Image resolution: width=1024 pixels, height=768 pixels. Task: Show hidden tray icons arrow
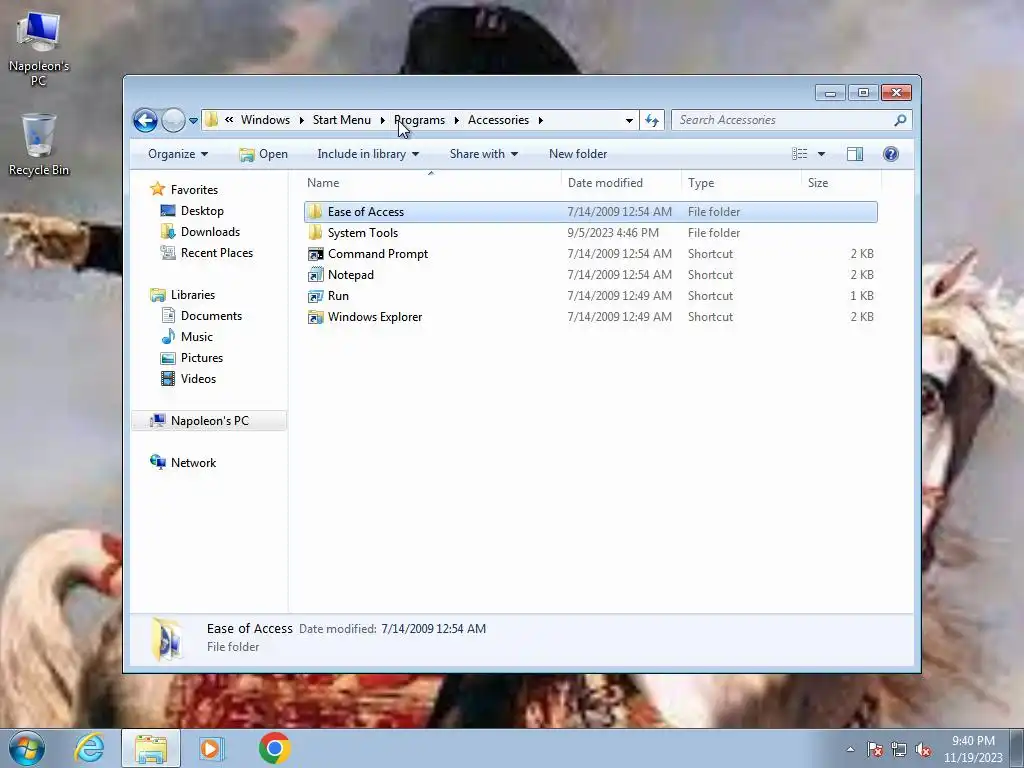850,749
